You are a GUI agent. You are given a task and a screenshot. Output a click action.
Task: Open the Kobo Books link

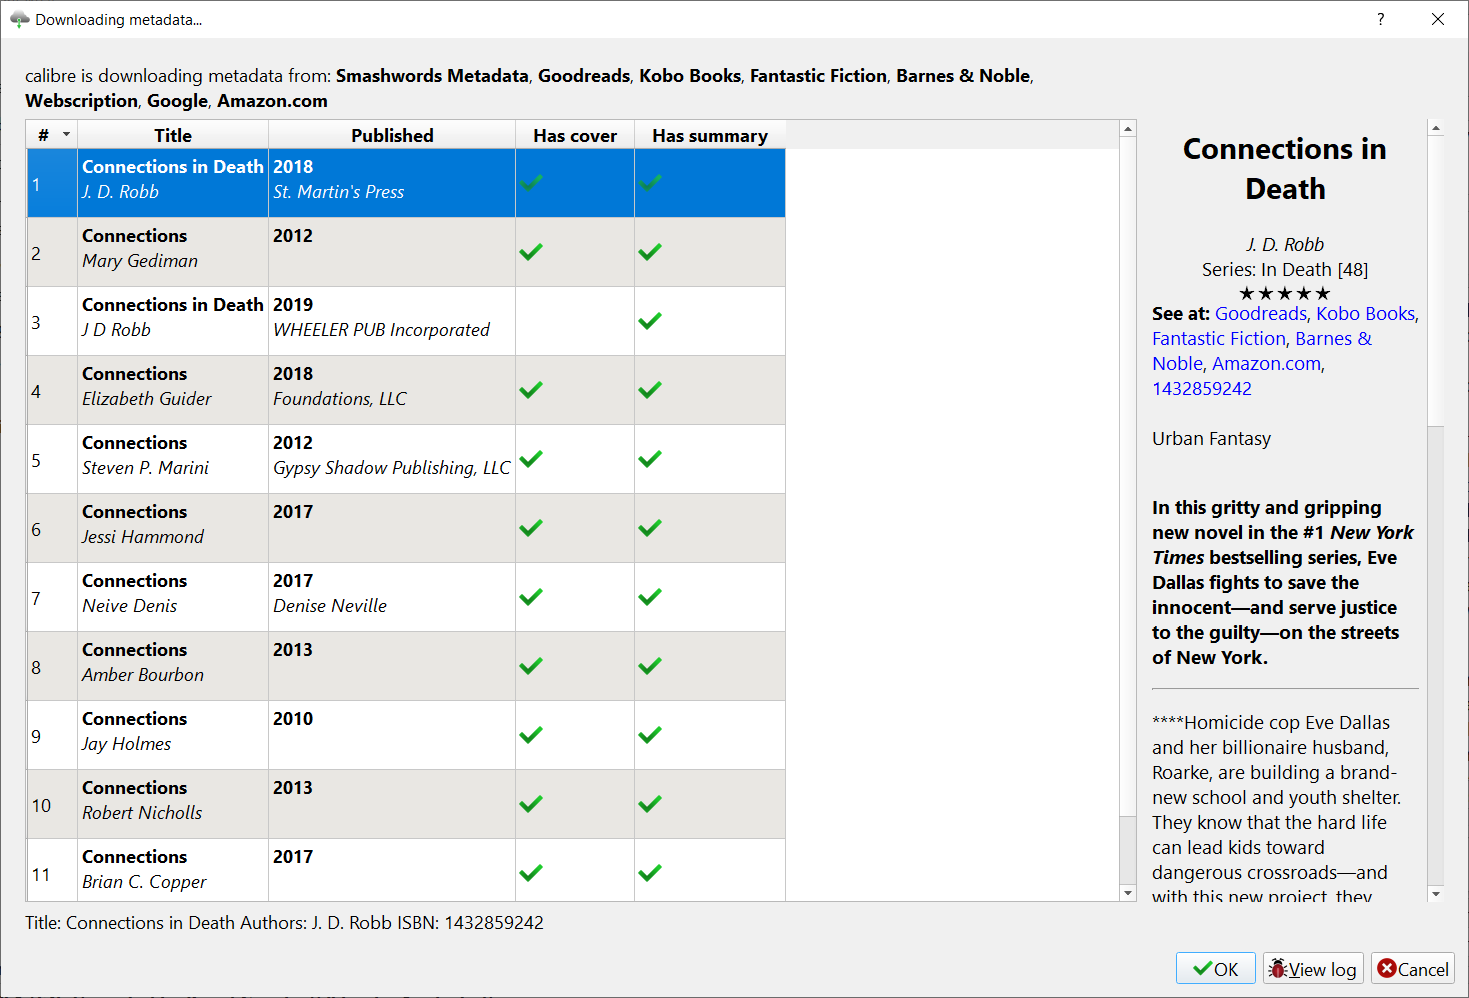(x=1365, y=314)
